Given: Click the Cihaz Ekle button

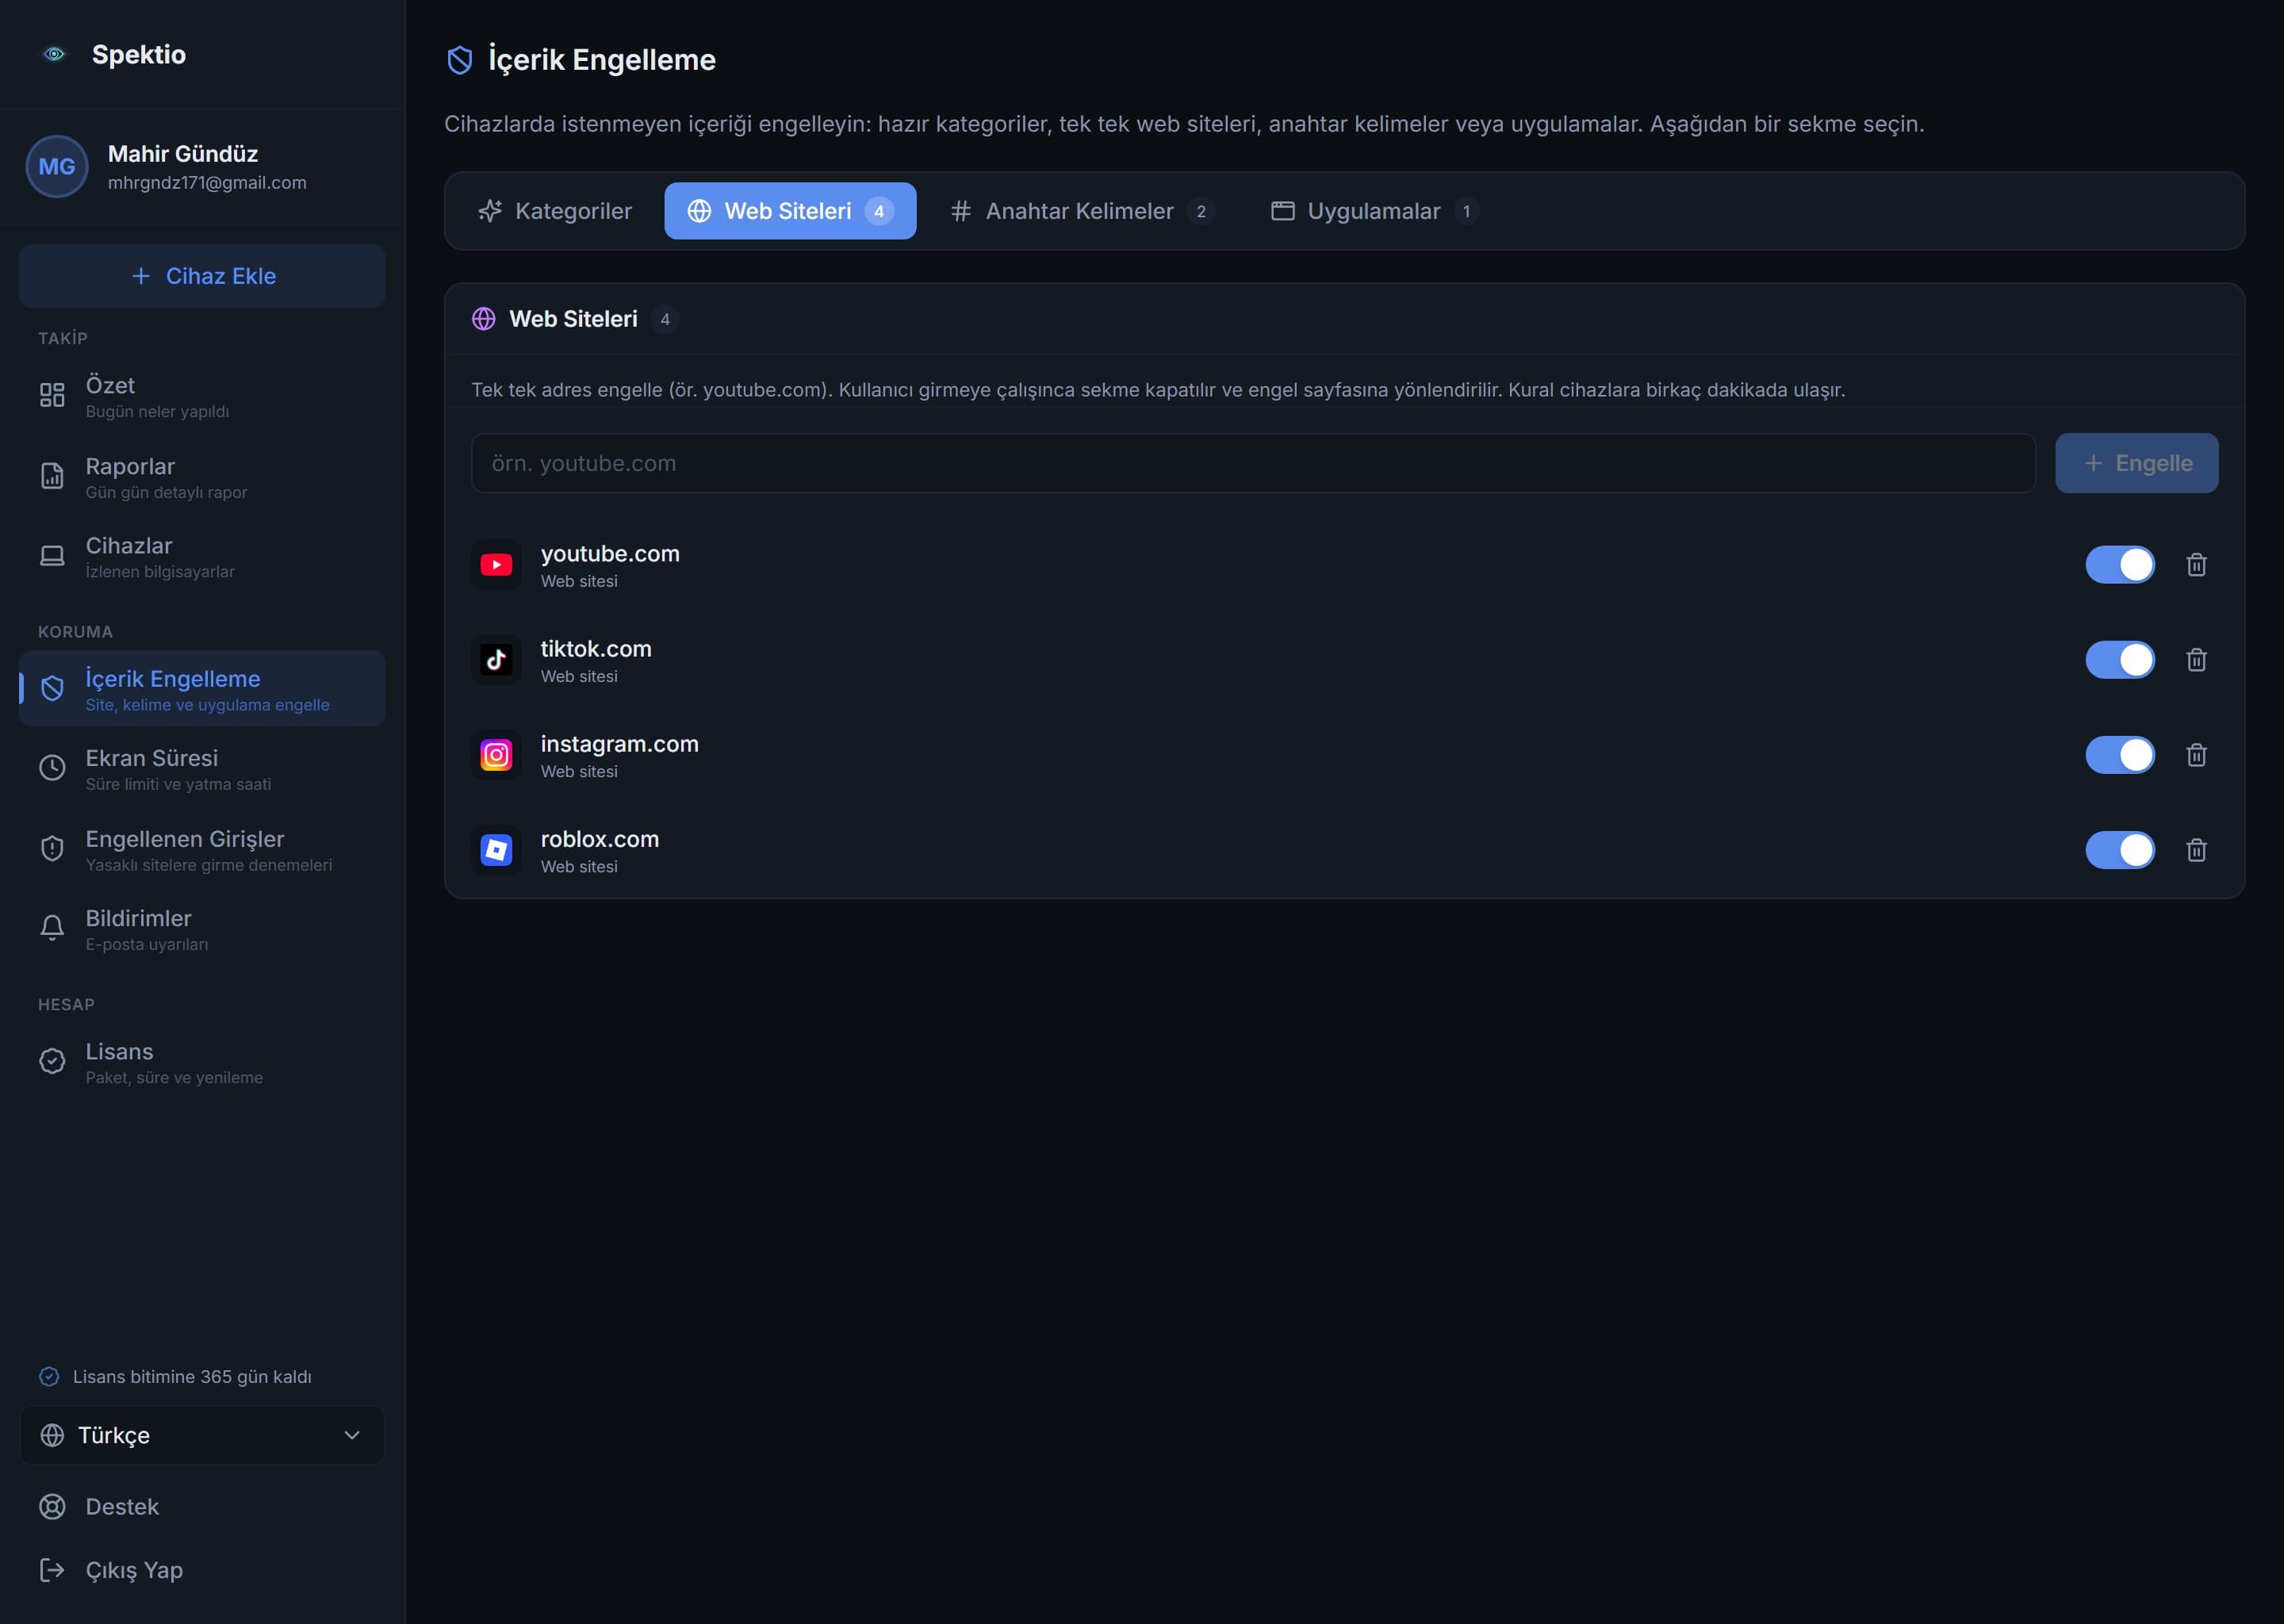Looking at the screenshot, I should (202, 276).
